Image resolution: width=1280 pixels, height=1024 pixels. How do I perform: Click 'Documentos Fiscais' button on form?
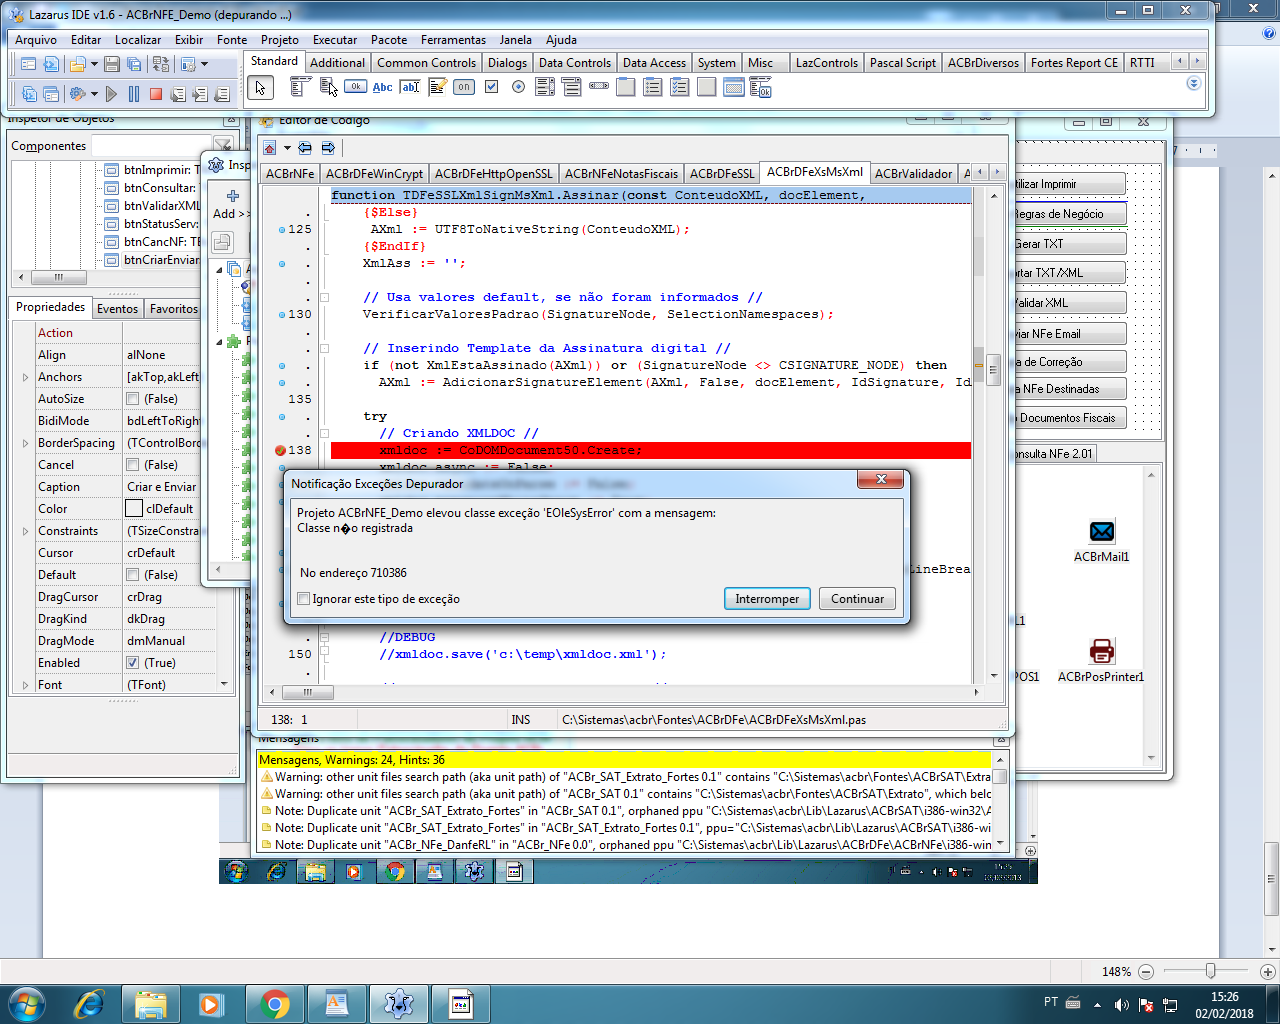pos(1069,418)
